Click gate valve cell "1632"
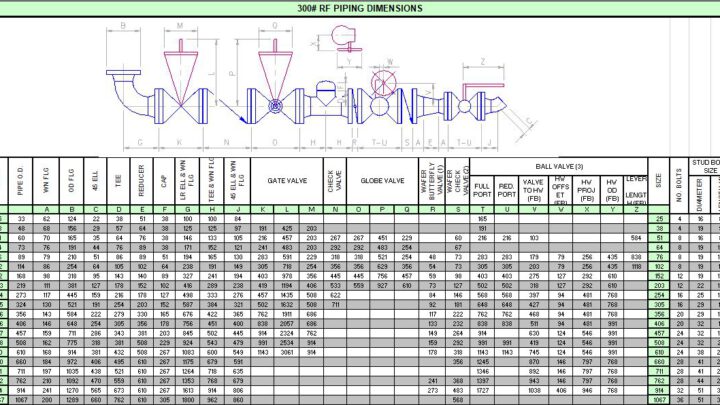The image size is (720, 405). (287, 304)
